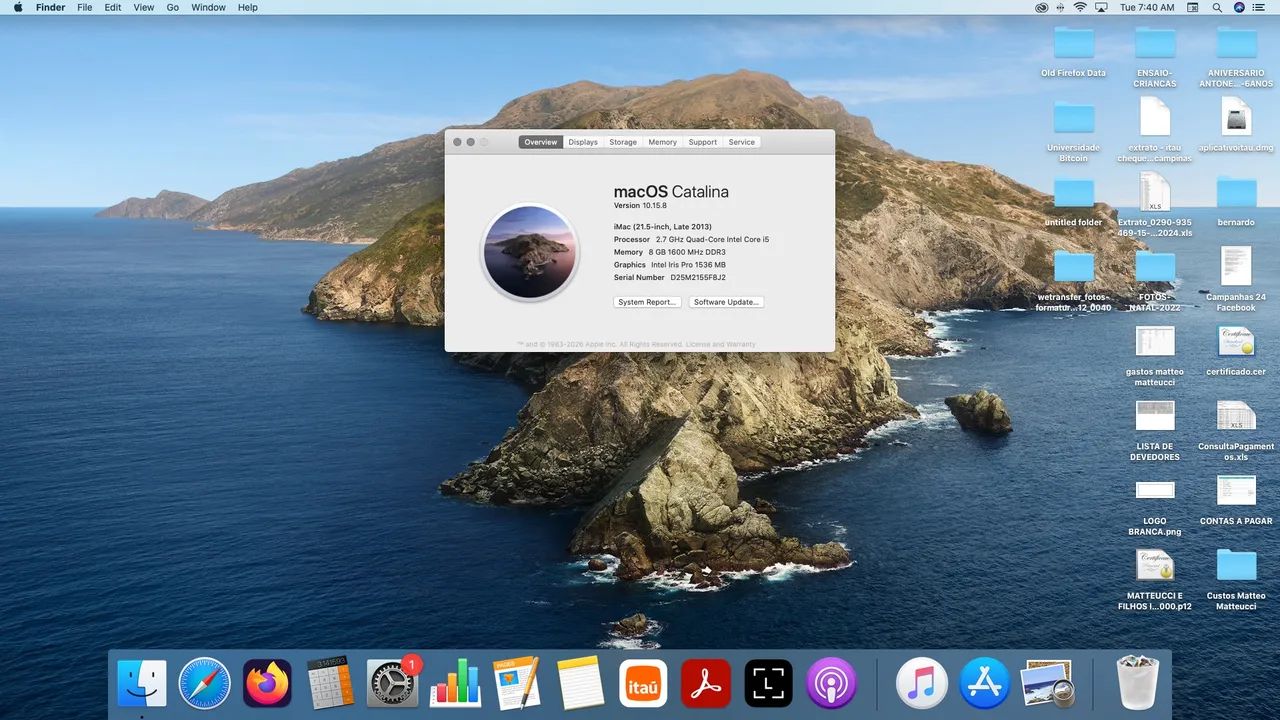The height and width of the screenshot is (720, 1280).
Task: Launch Music from the Dock
Action: (x=921, y=684)
